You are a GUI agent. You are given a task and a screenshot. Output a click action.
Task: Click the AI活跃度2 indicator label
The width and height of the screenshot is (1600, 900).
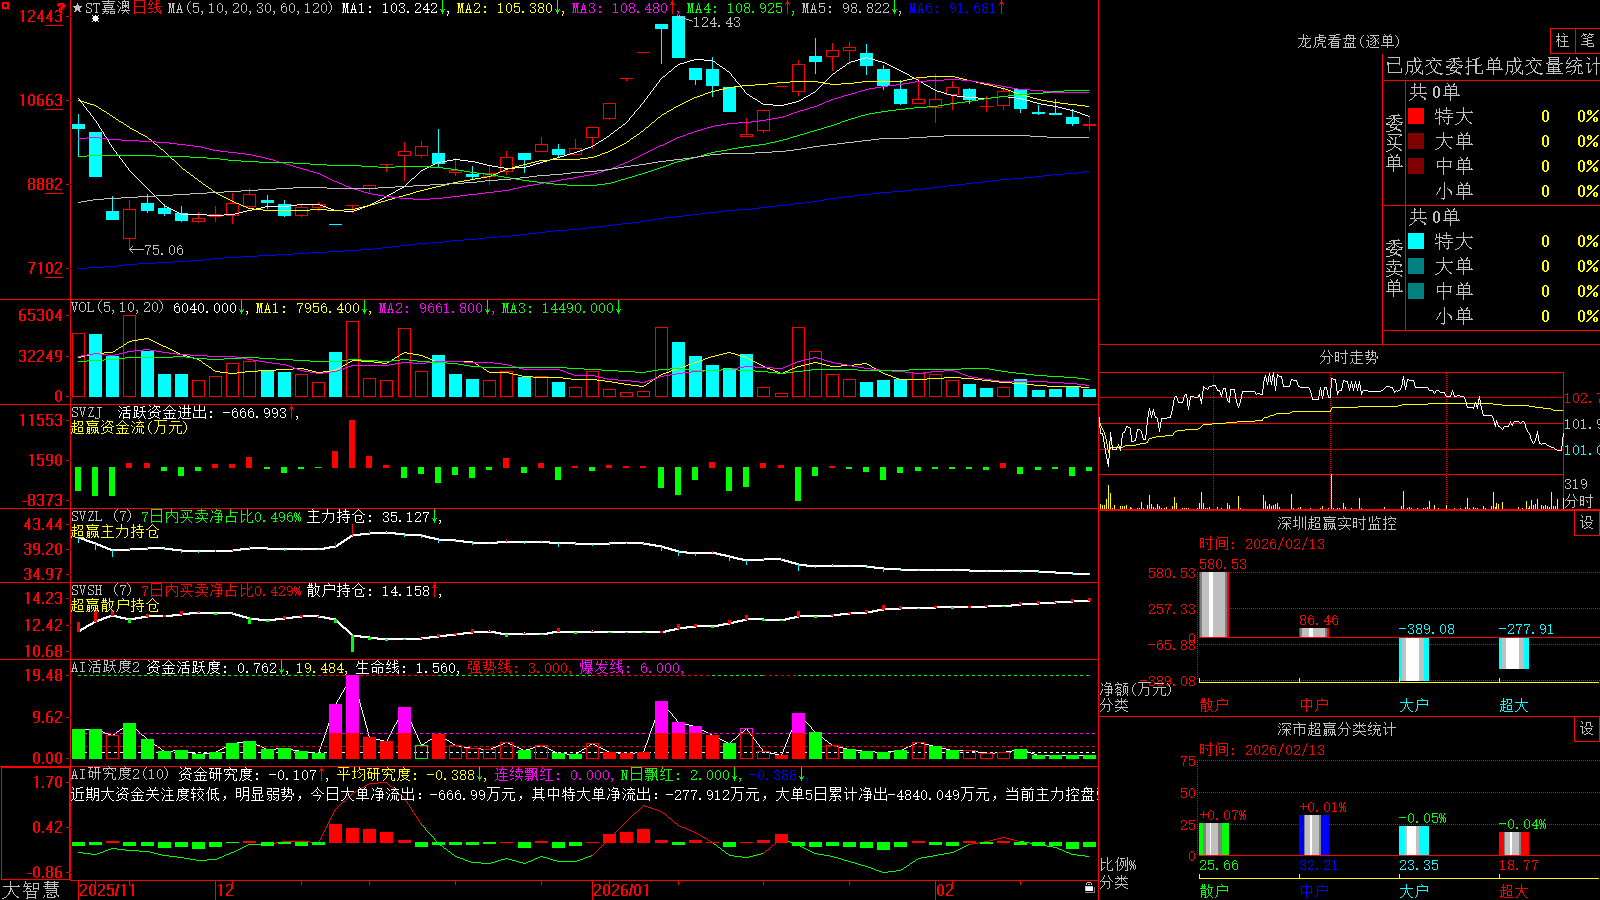106,667
